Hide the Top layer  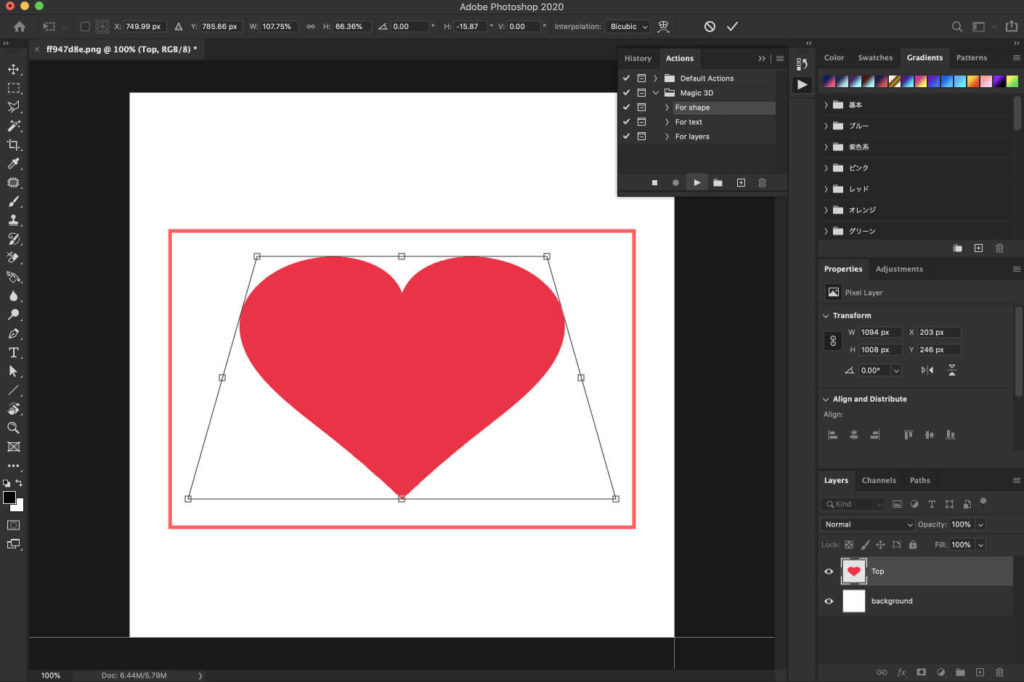click(x=829, y=571)
